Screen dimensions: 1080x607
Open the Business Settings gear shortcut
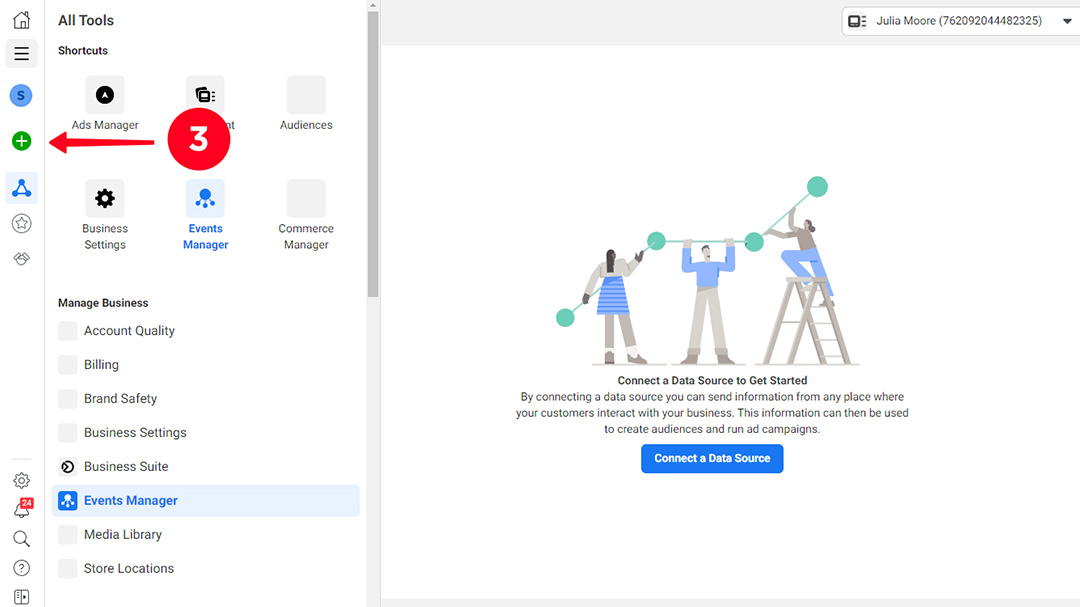tap(105, 215)
